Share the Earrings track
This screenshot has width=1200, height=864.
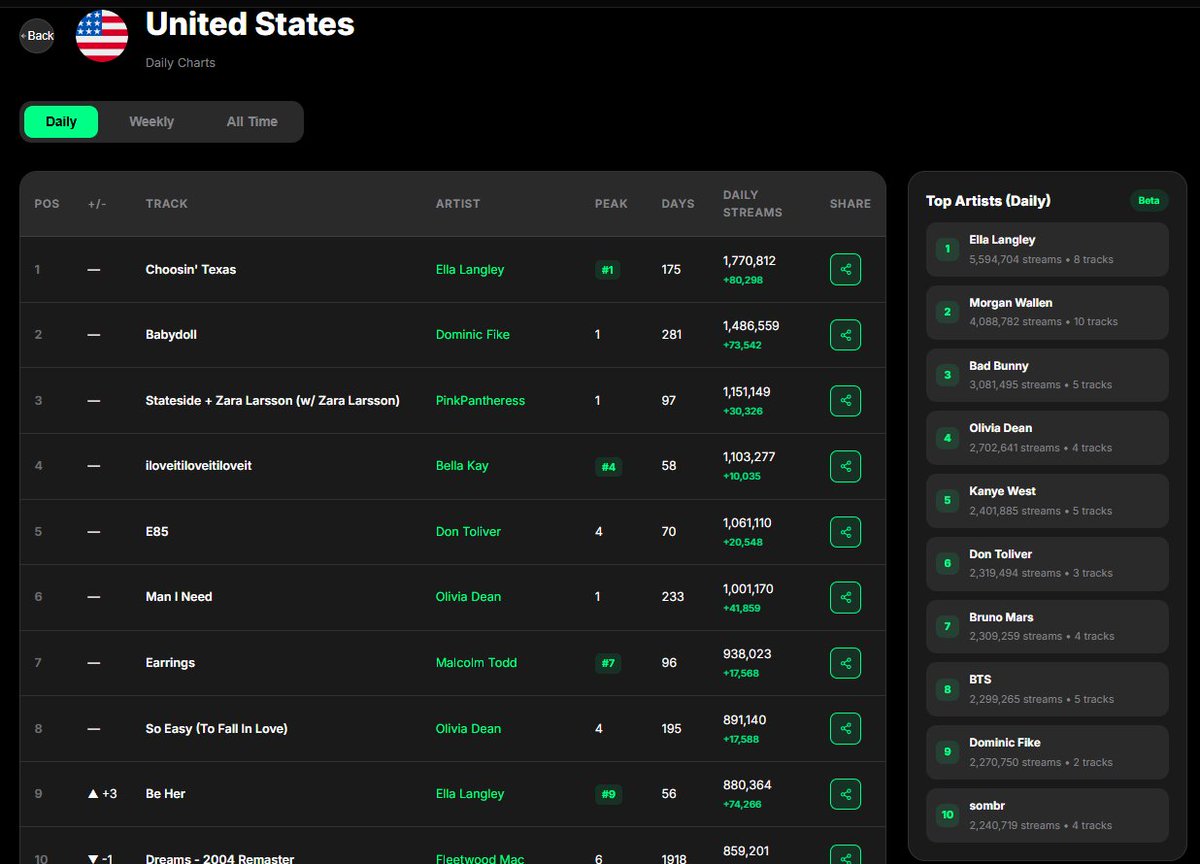(x=845, y=663)
